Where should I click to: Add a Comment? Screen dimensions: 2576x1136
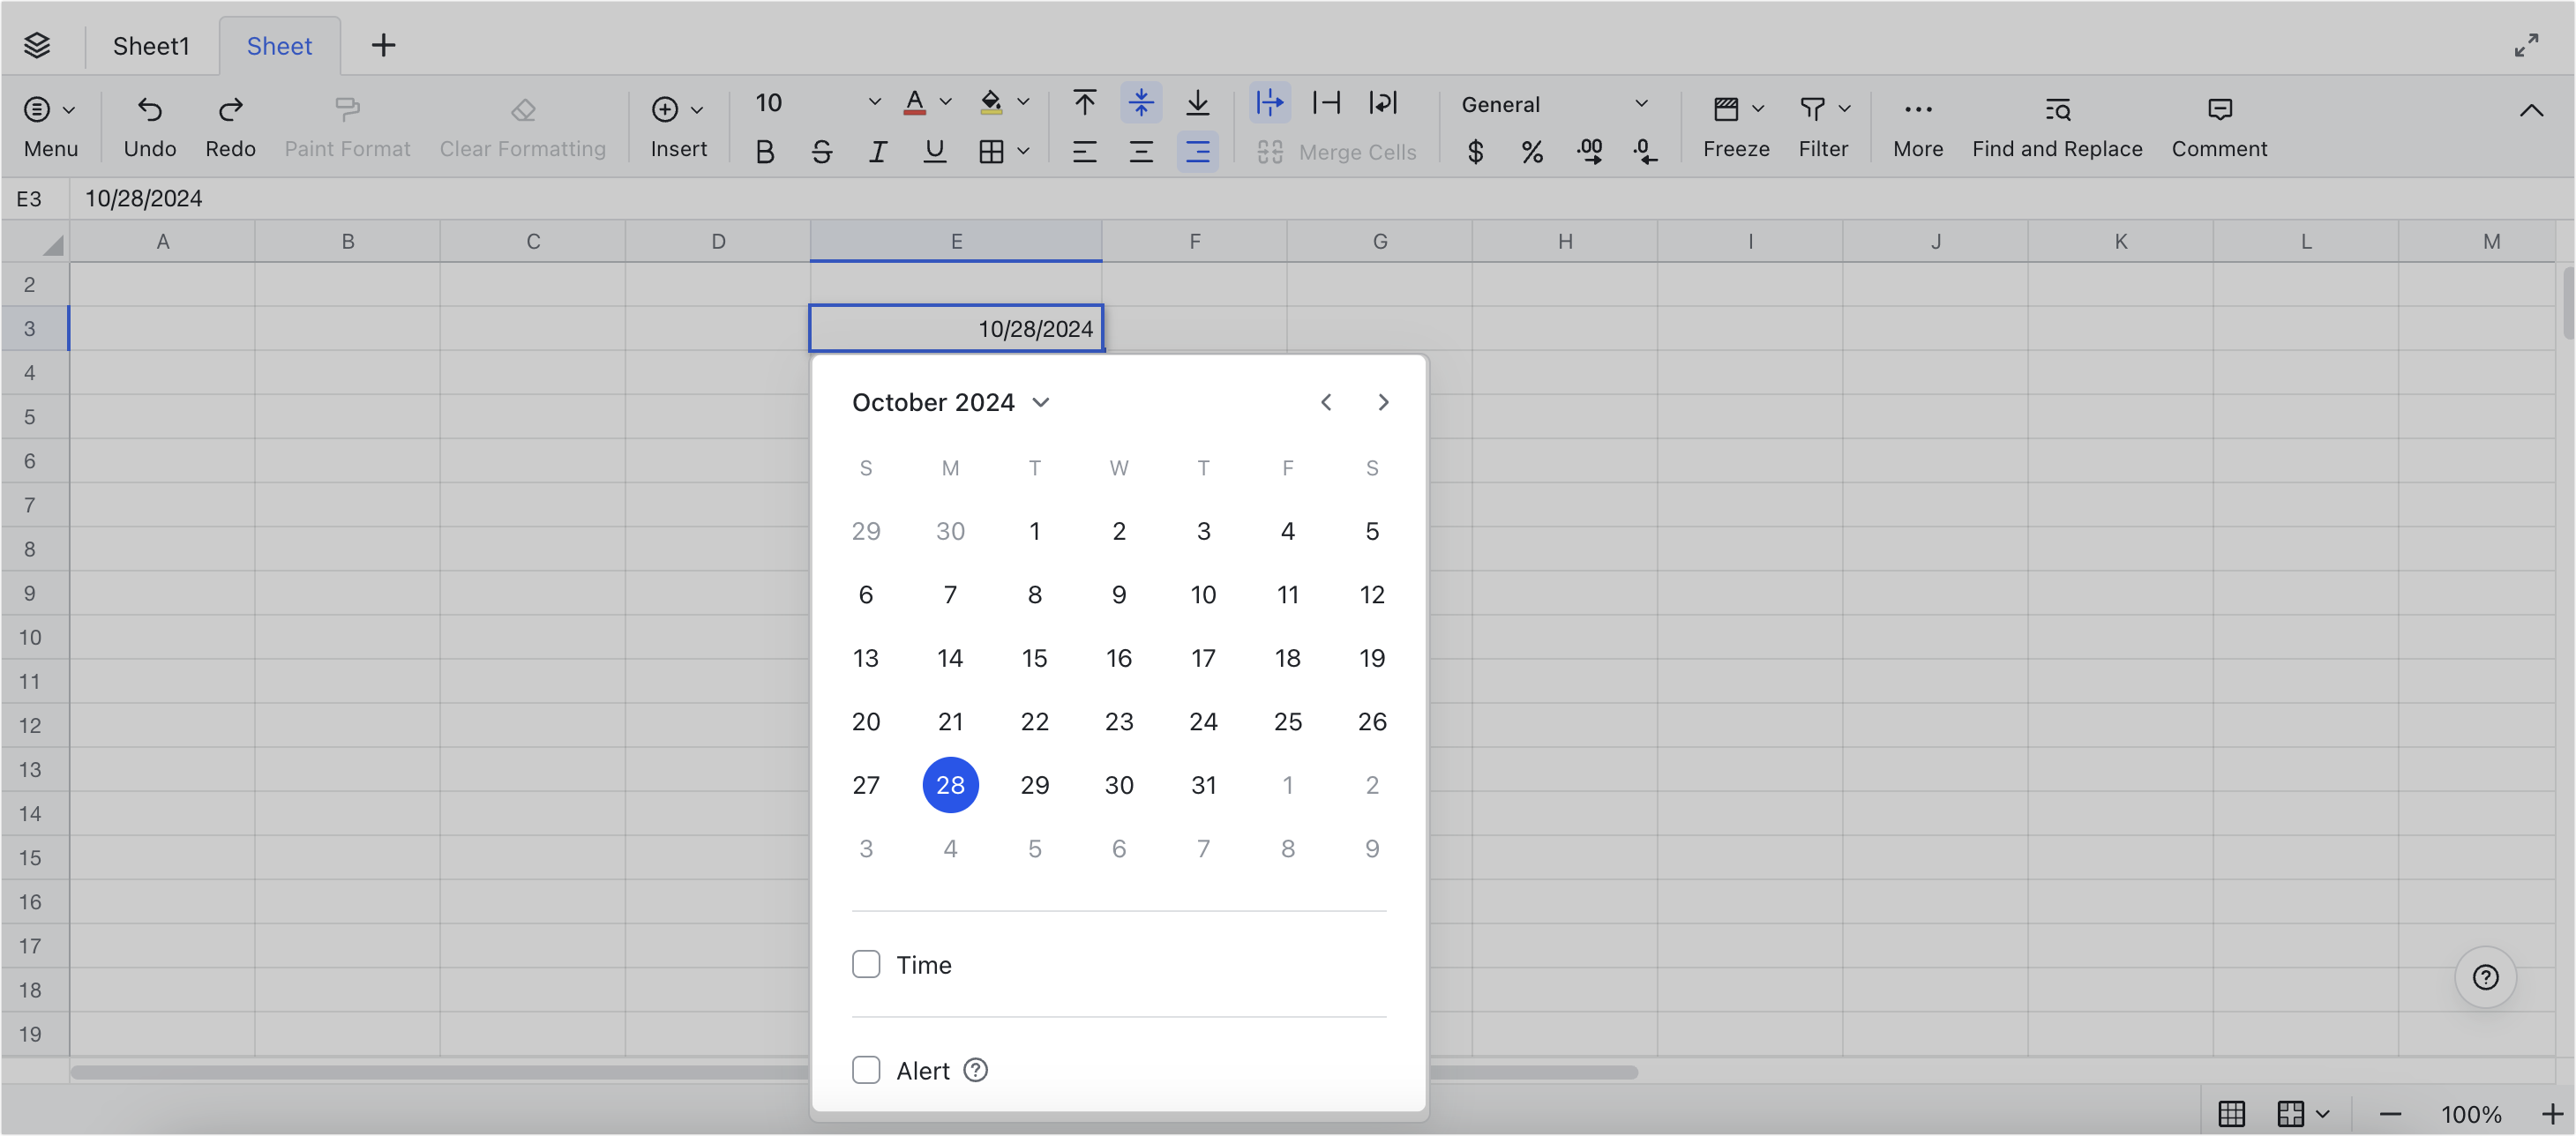(2219, 128)
